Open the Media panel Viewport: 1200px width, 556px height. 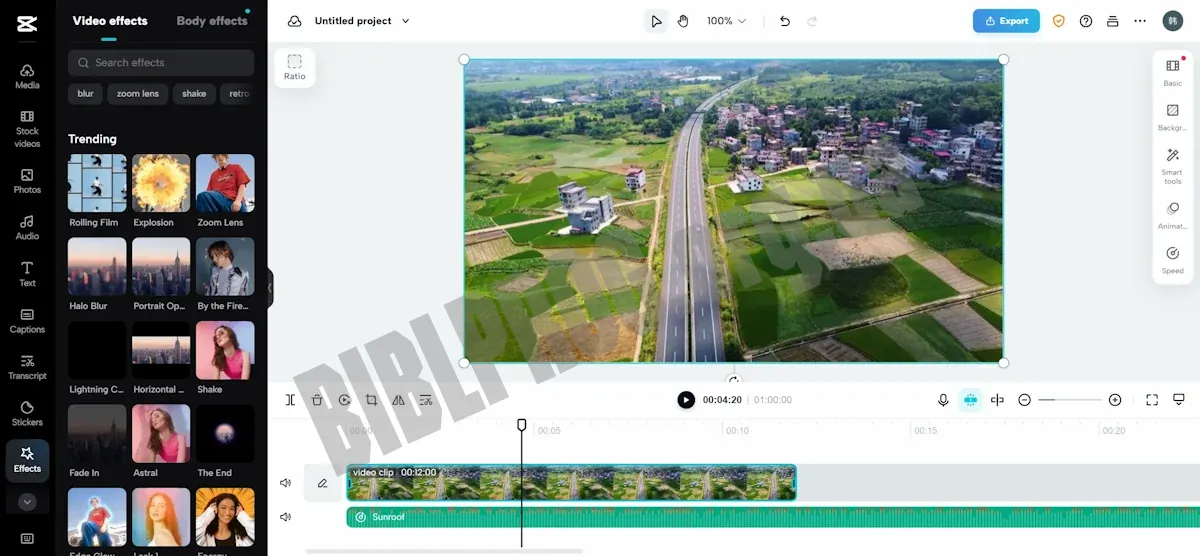[27, 76]
